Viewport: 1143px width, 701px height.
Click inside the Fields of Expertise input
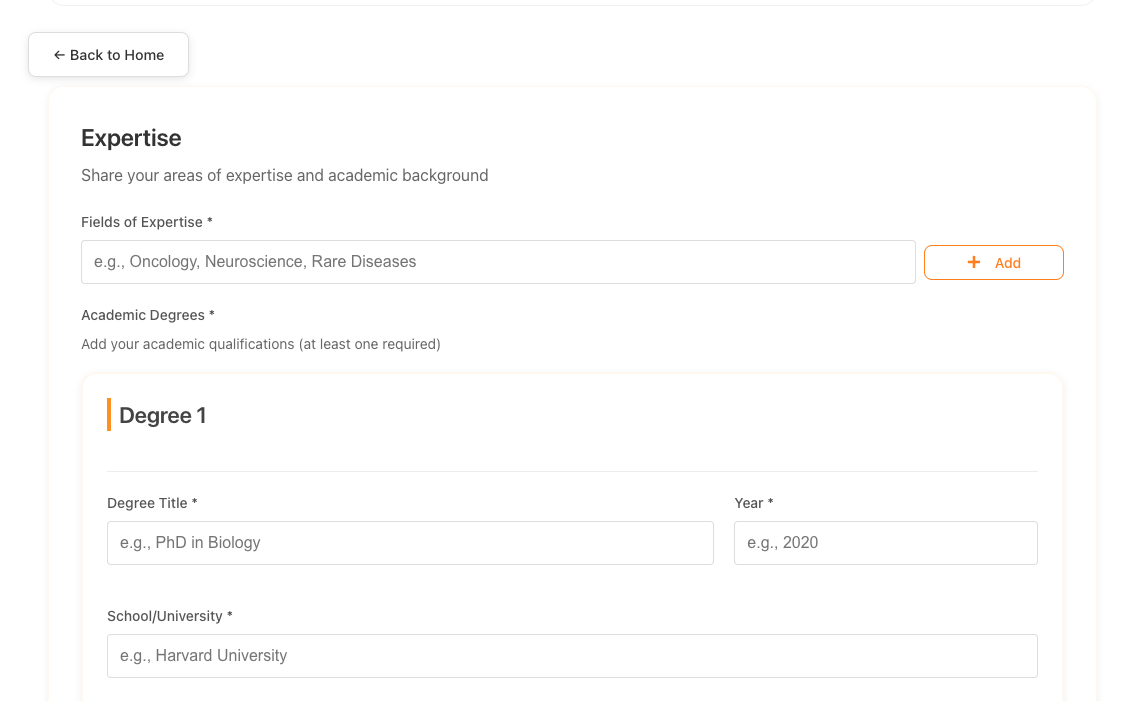498,262
